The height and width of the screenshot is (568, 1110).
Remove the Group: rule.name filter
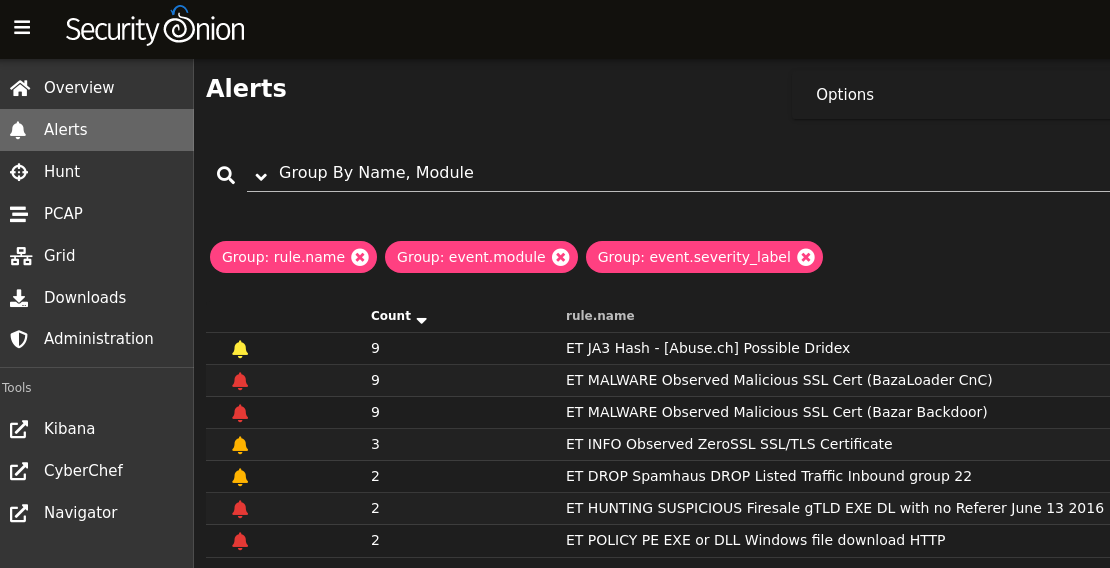[x=360, y=257]
